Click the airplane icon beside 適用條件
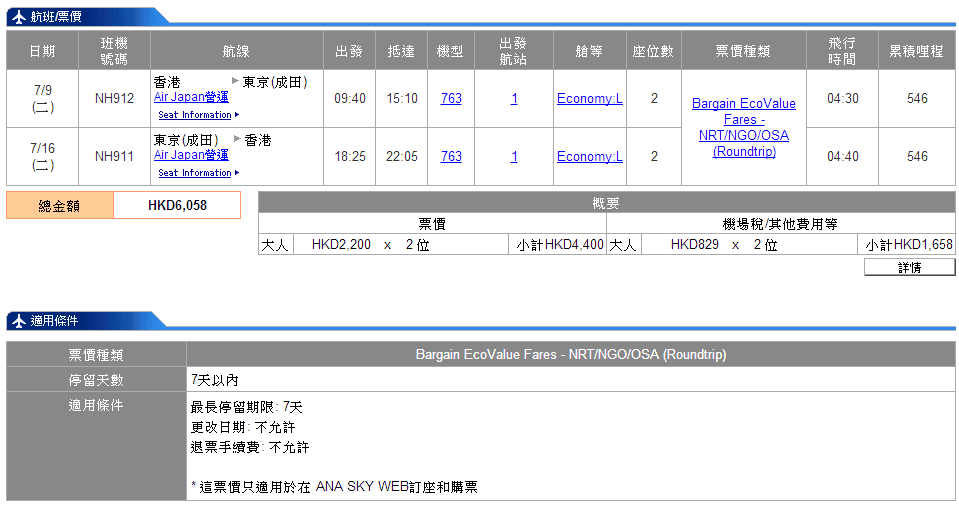959x509 pixels. 18,321
